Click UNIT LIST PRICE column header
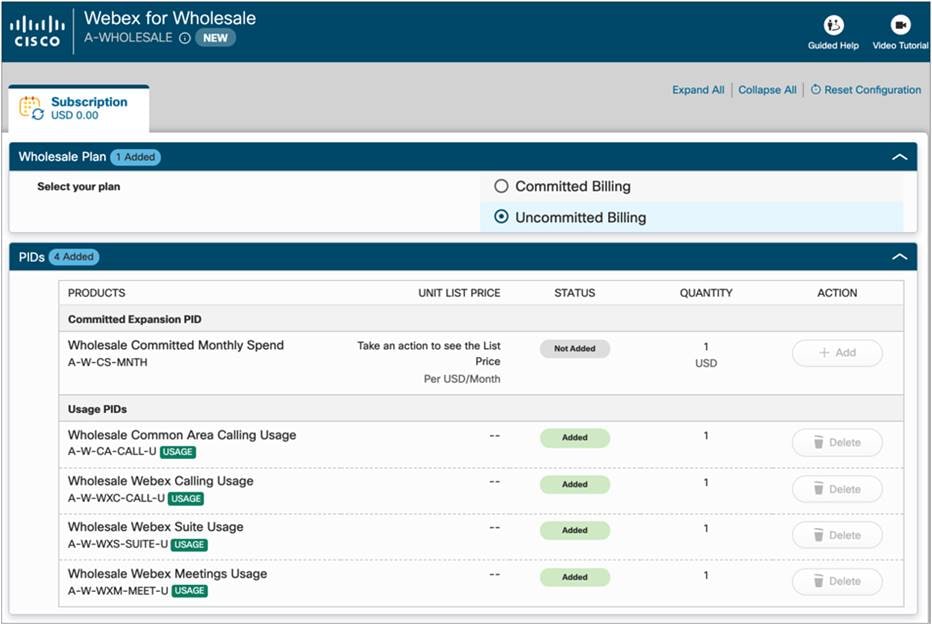Viewport: 932px width, 625px height. click(459, 293)
